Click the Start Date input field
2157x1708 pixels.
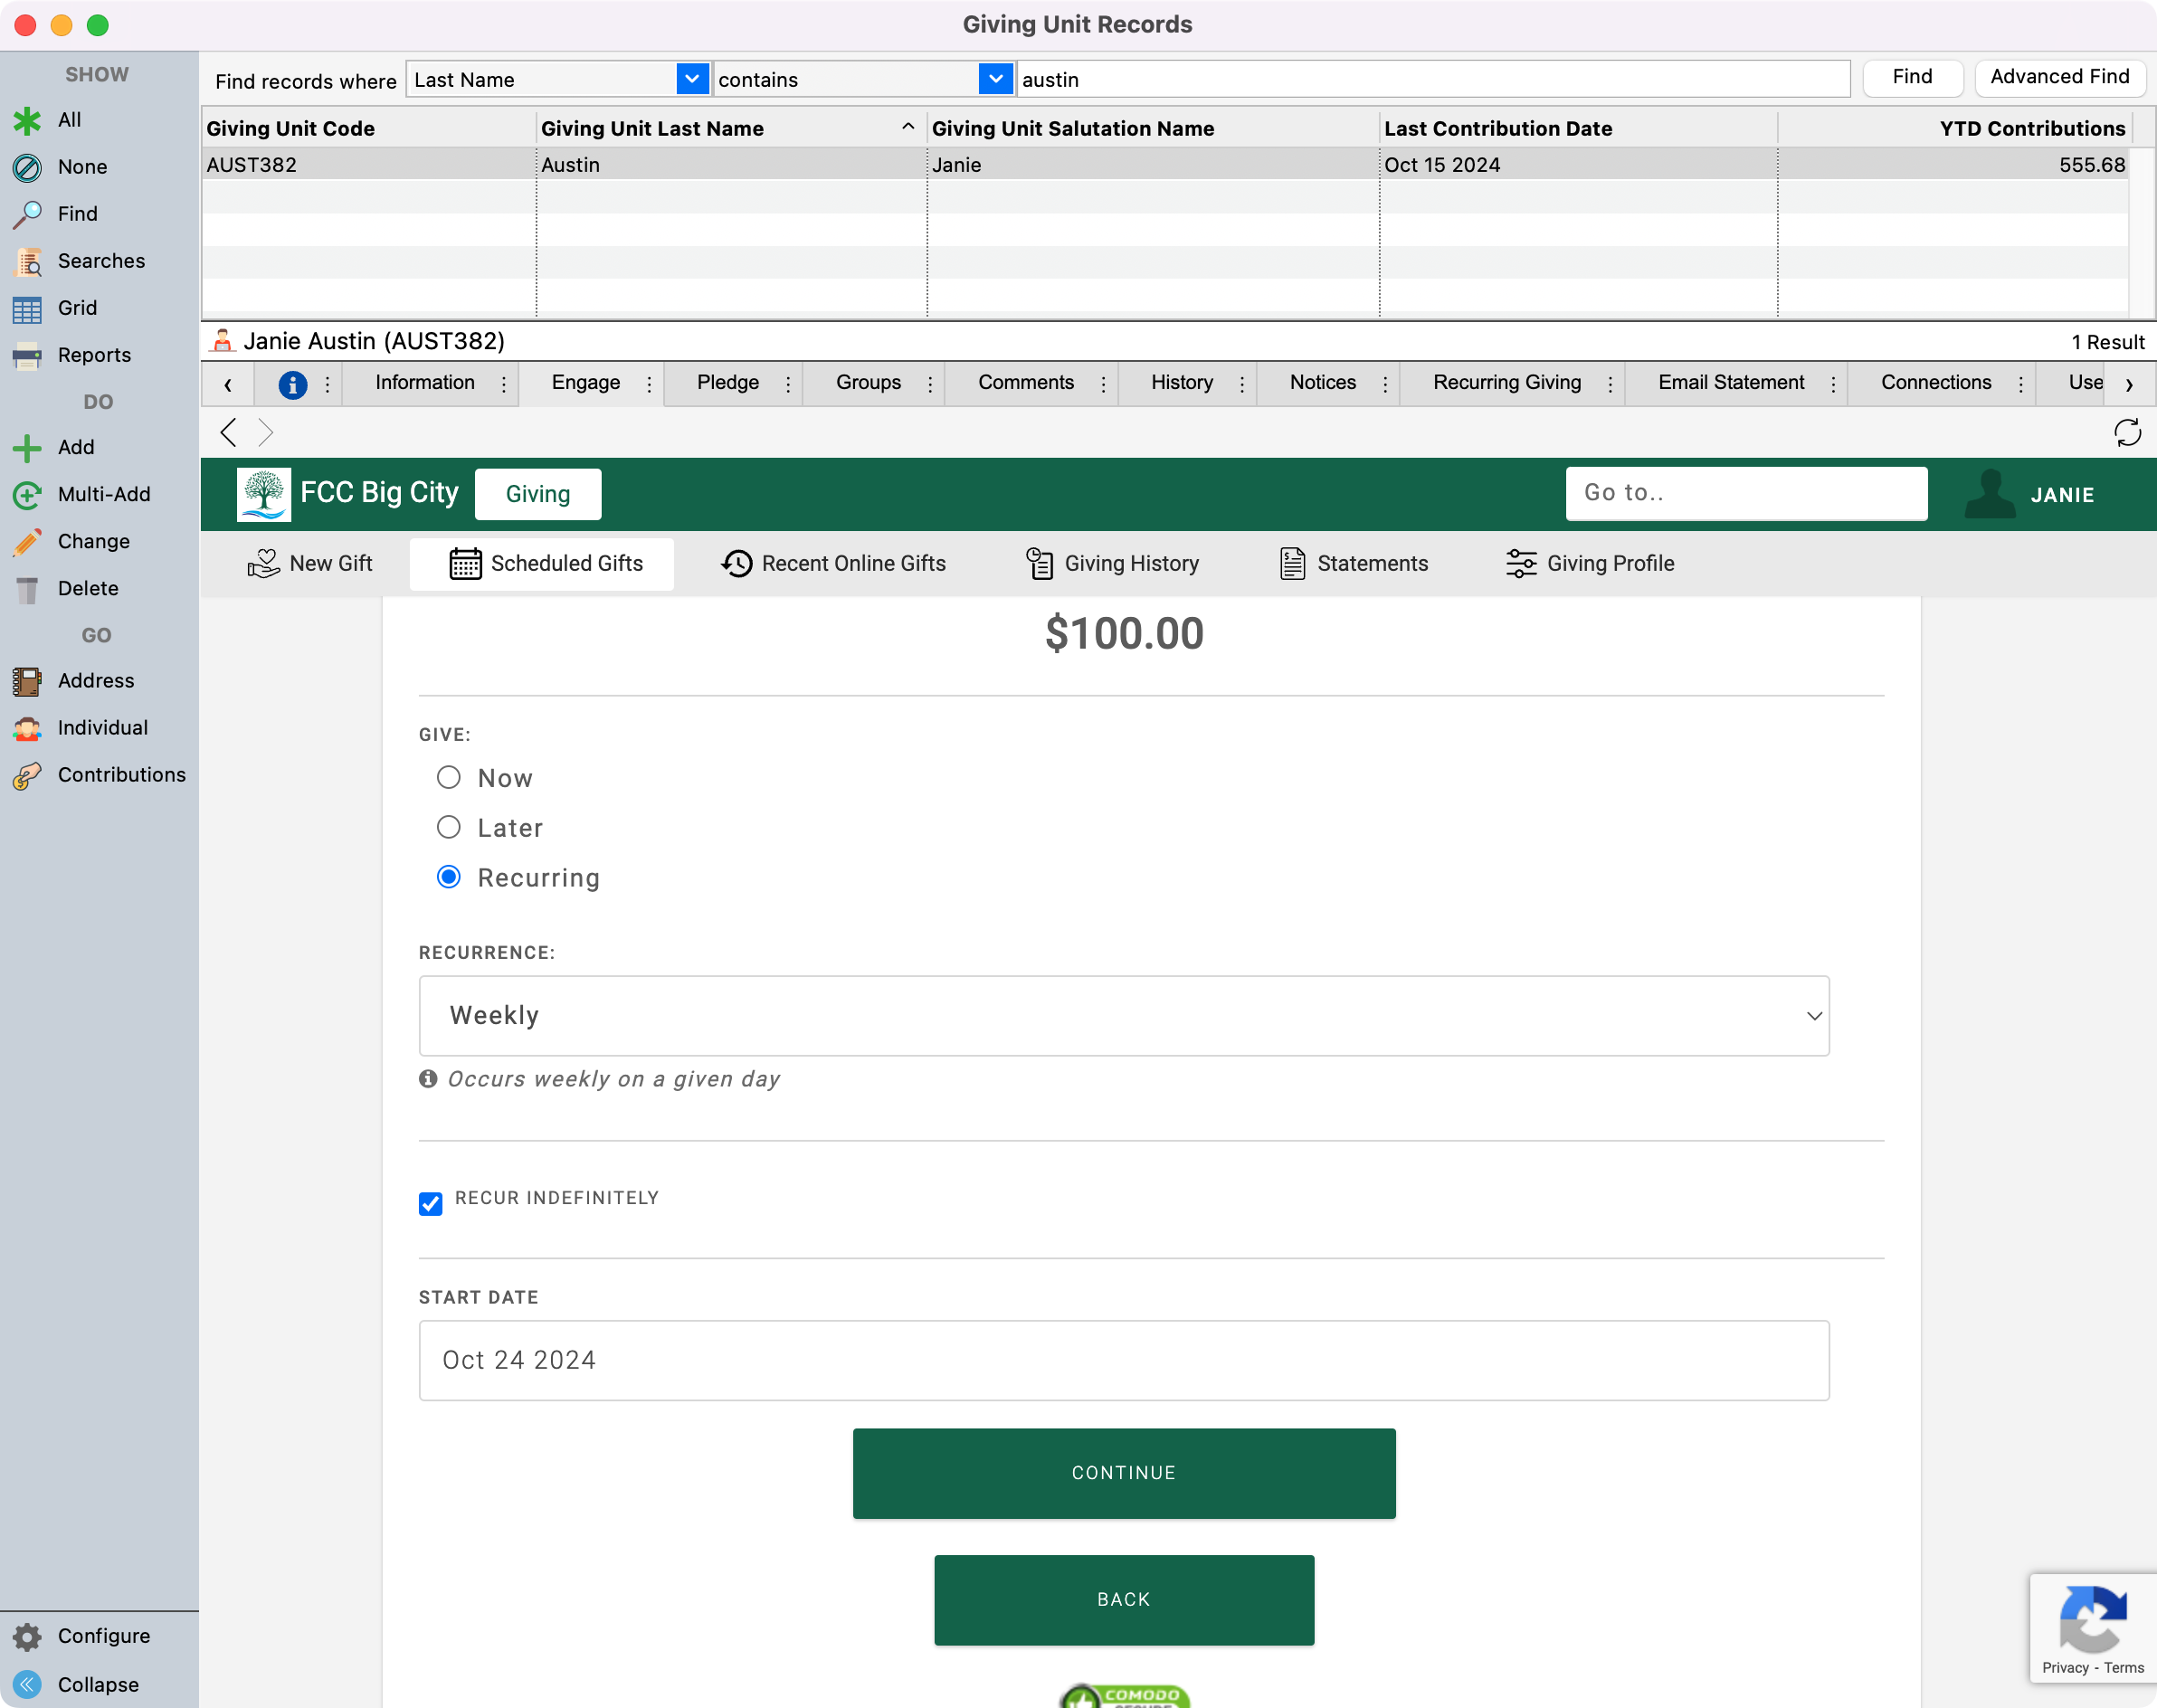[1123, 1360]
